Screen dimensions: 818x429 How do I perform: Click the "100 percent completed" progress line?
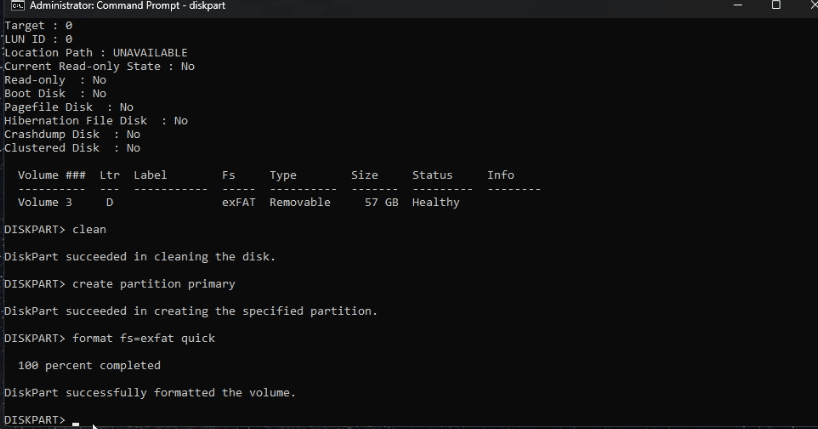[x=89, y=365]
